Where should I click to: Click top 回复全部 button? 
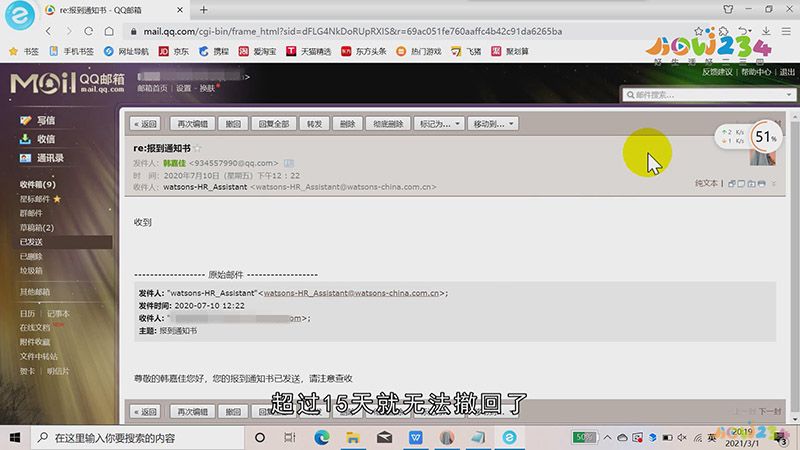tap(273, 123)
